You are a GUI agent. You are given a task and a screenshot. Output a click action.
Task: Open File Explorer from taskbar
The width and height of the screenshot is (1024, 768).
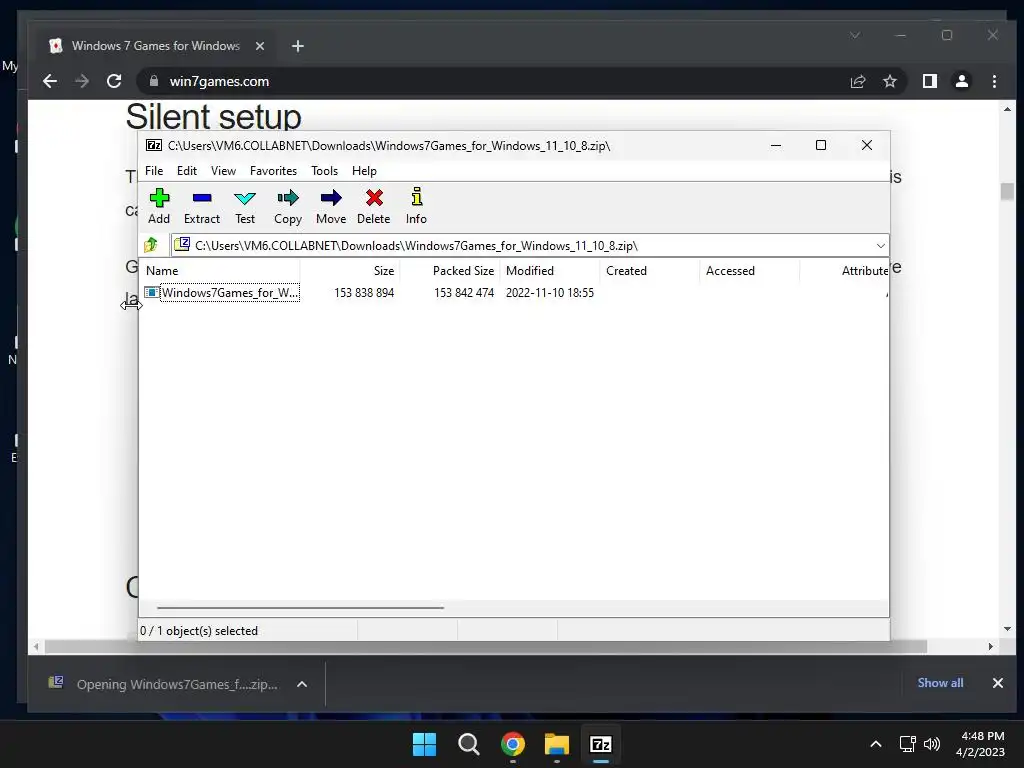(x=557, y=744)
